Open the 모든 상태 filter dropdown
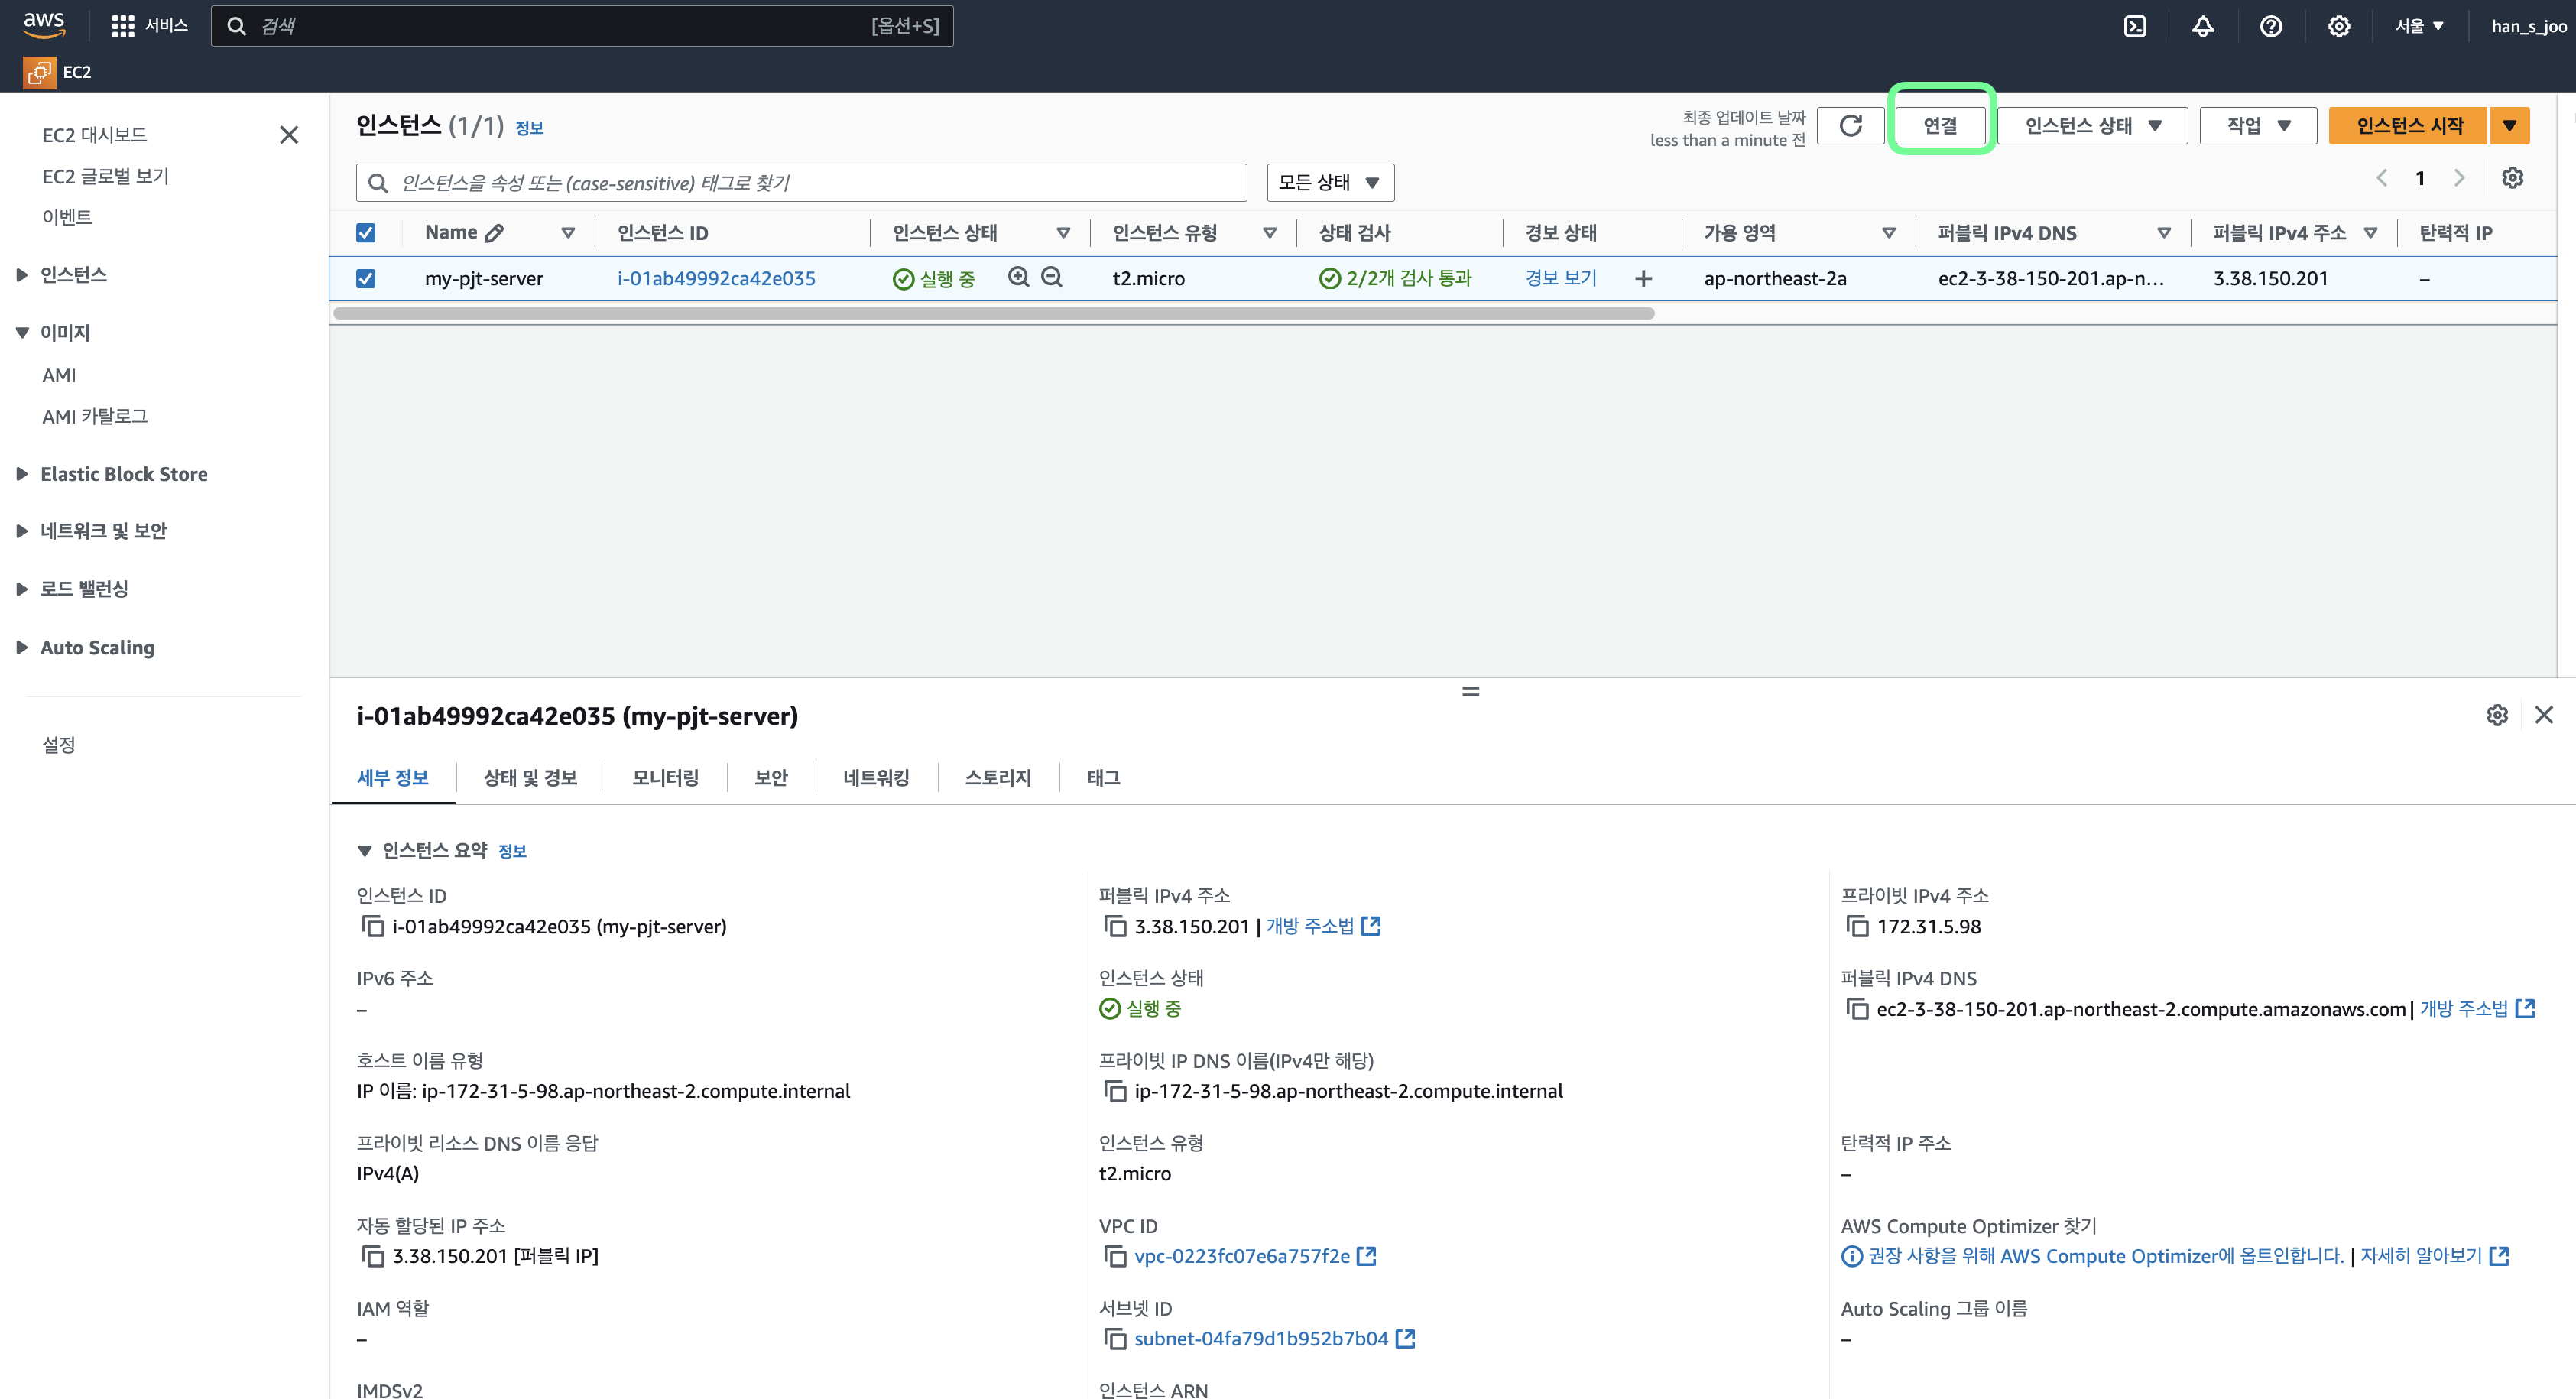 pyautogui.click(x=1330, y=182)
